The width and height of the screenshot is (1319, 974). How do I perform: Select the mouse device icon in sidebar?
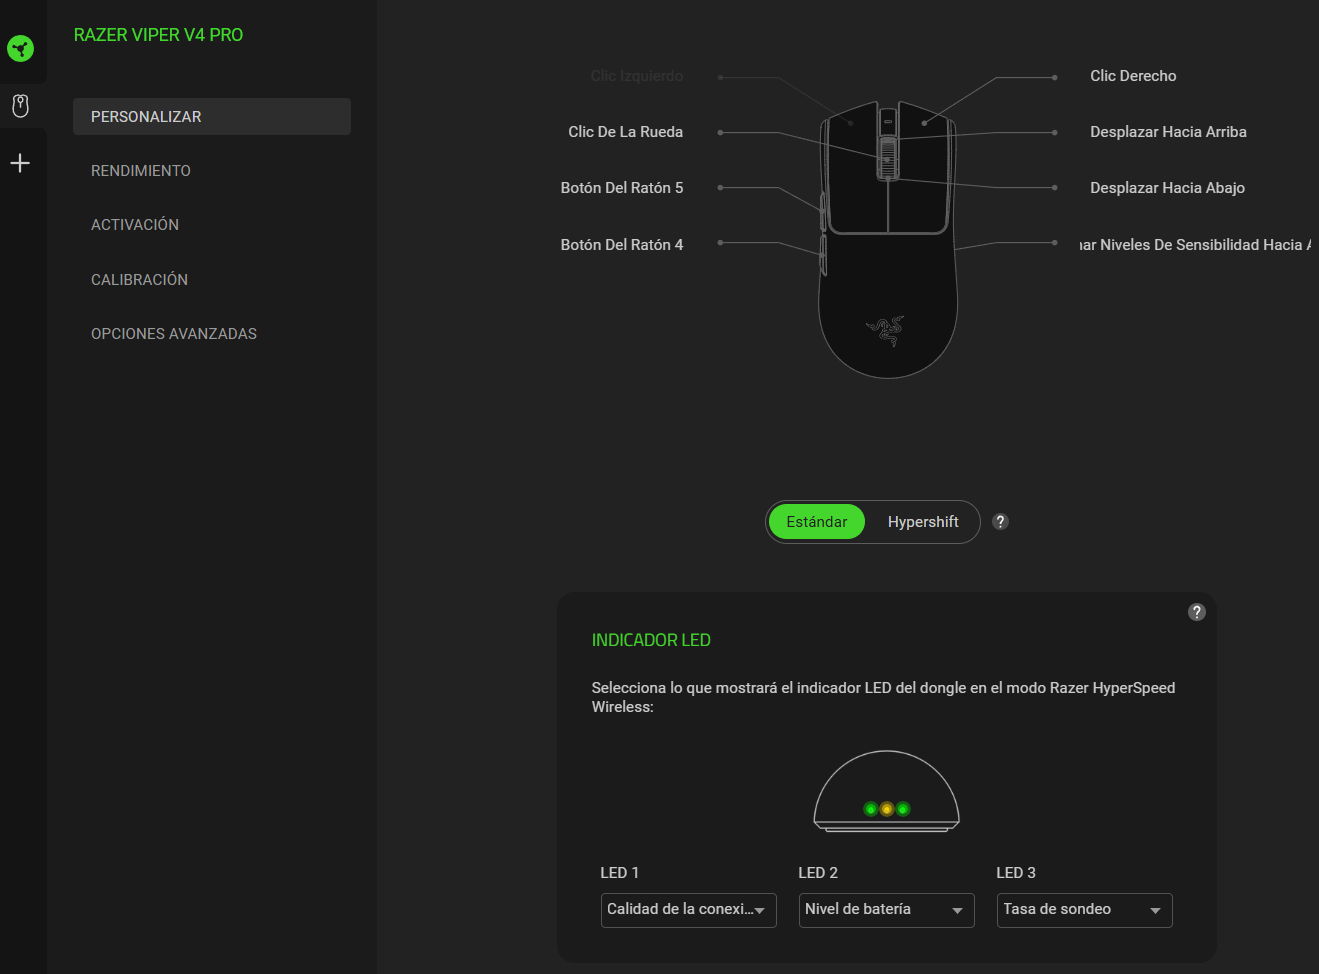pyautogui.click(x=20, y=106)
